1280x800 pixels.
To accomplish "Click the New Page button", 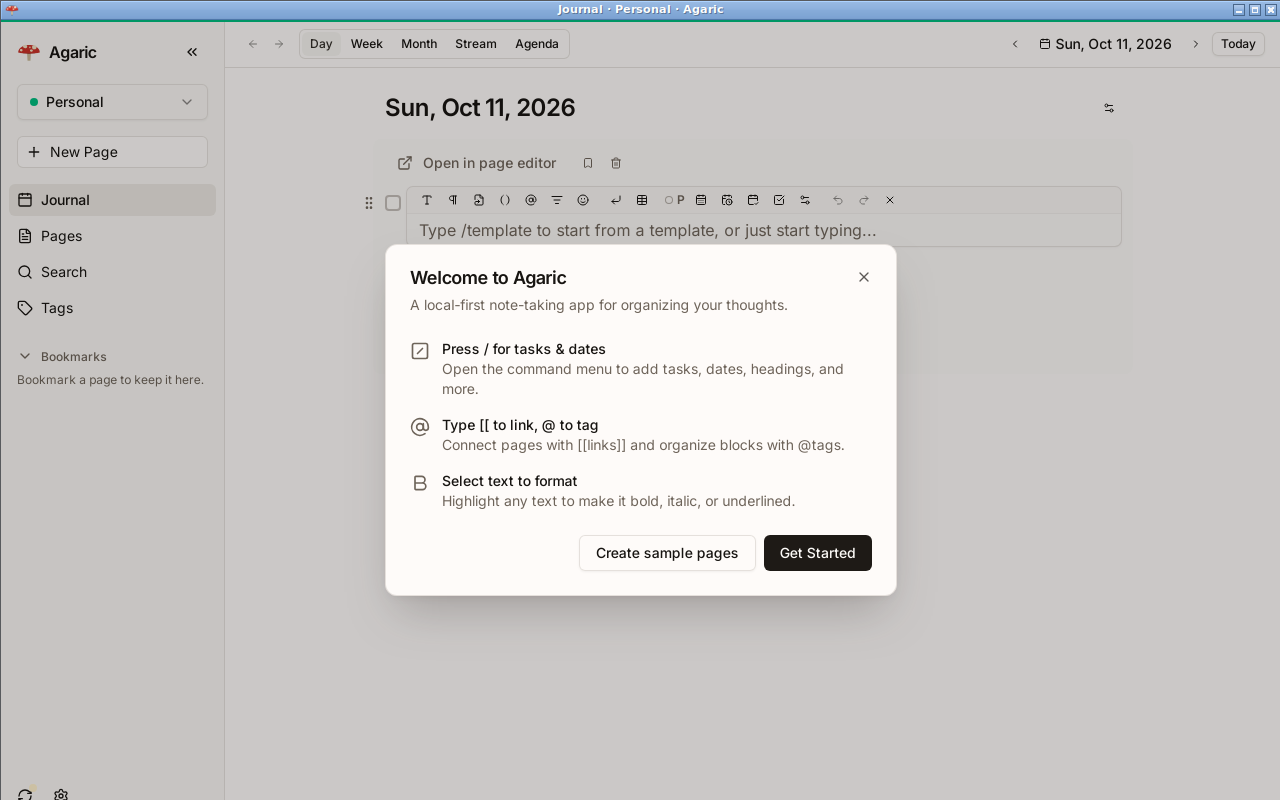I will coord(112,152).
